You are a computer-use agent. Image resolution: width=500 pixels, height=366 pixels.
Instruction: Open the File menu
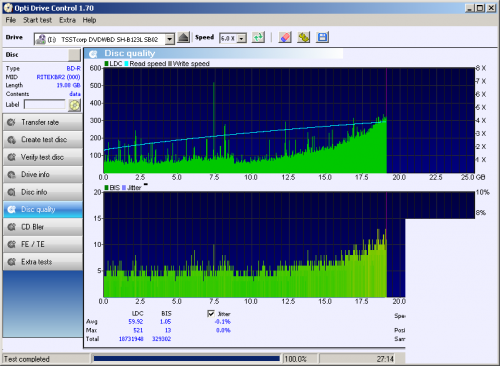point(11,20)
